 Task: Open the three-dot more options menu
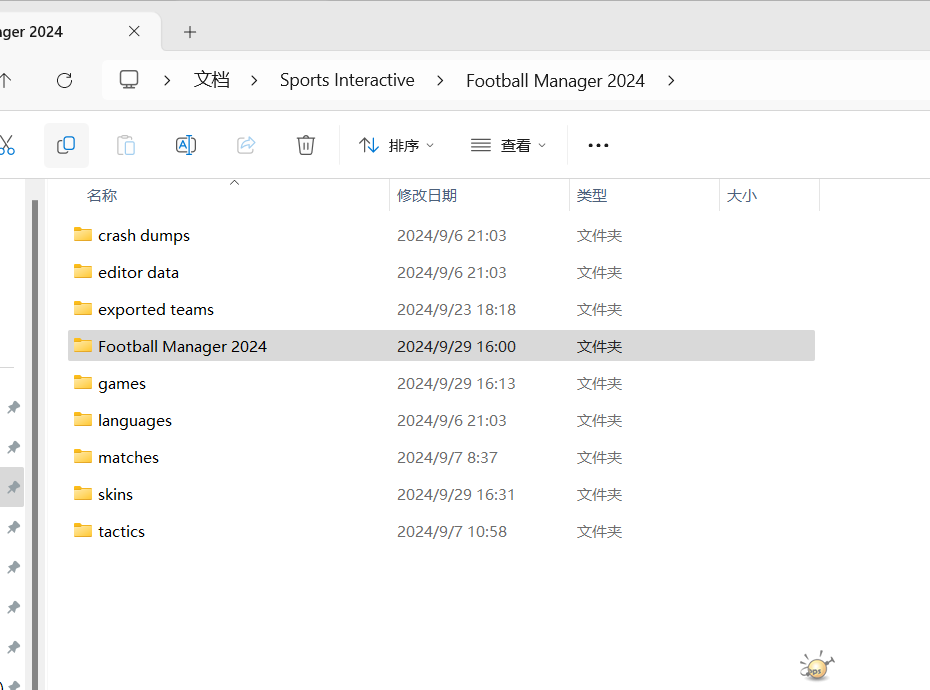pyautogui.click(x=598, y=145)
